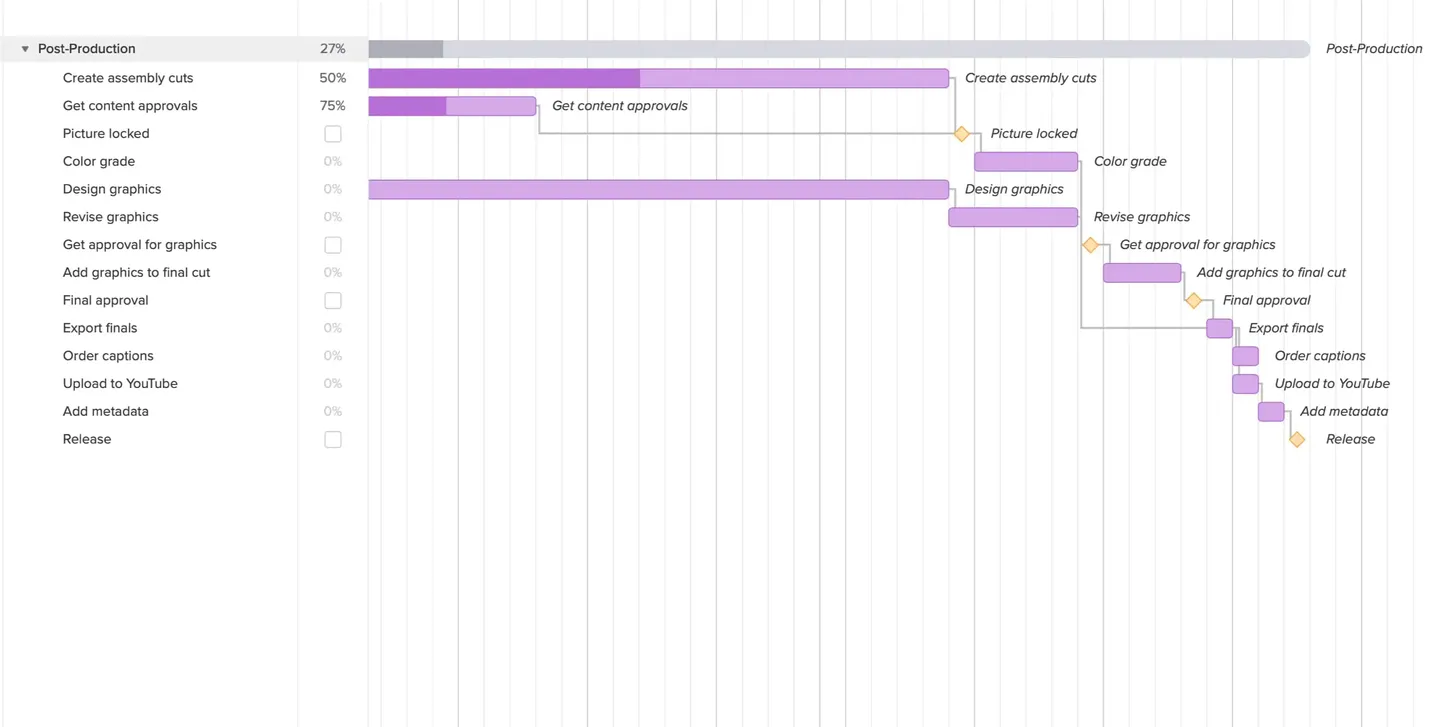Click the Picture locked chart label

pos(1034,134)
